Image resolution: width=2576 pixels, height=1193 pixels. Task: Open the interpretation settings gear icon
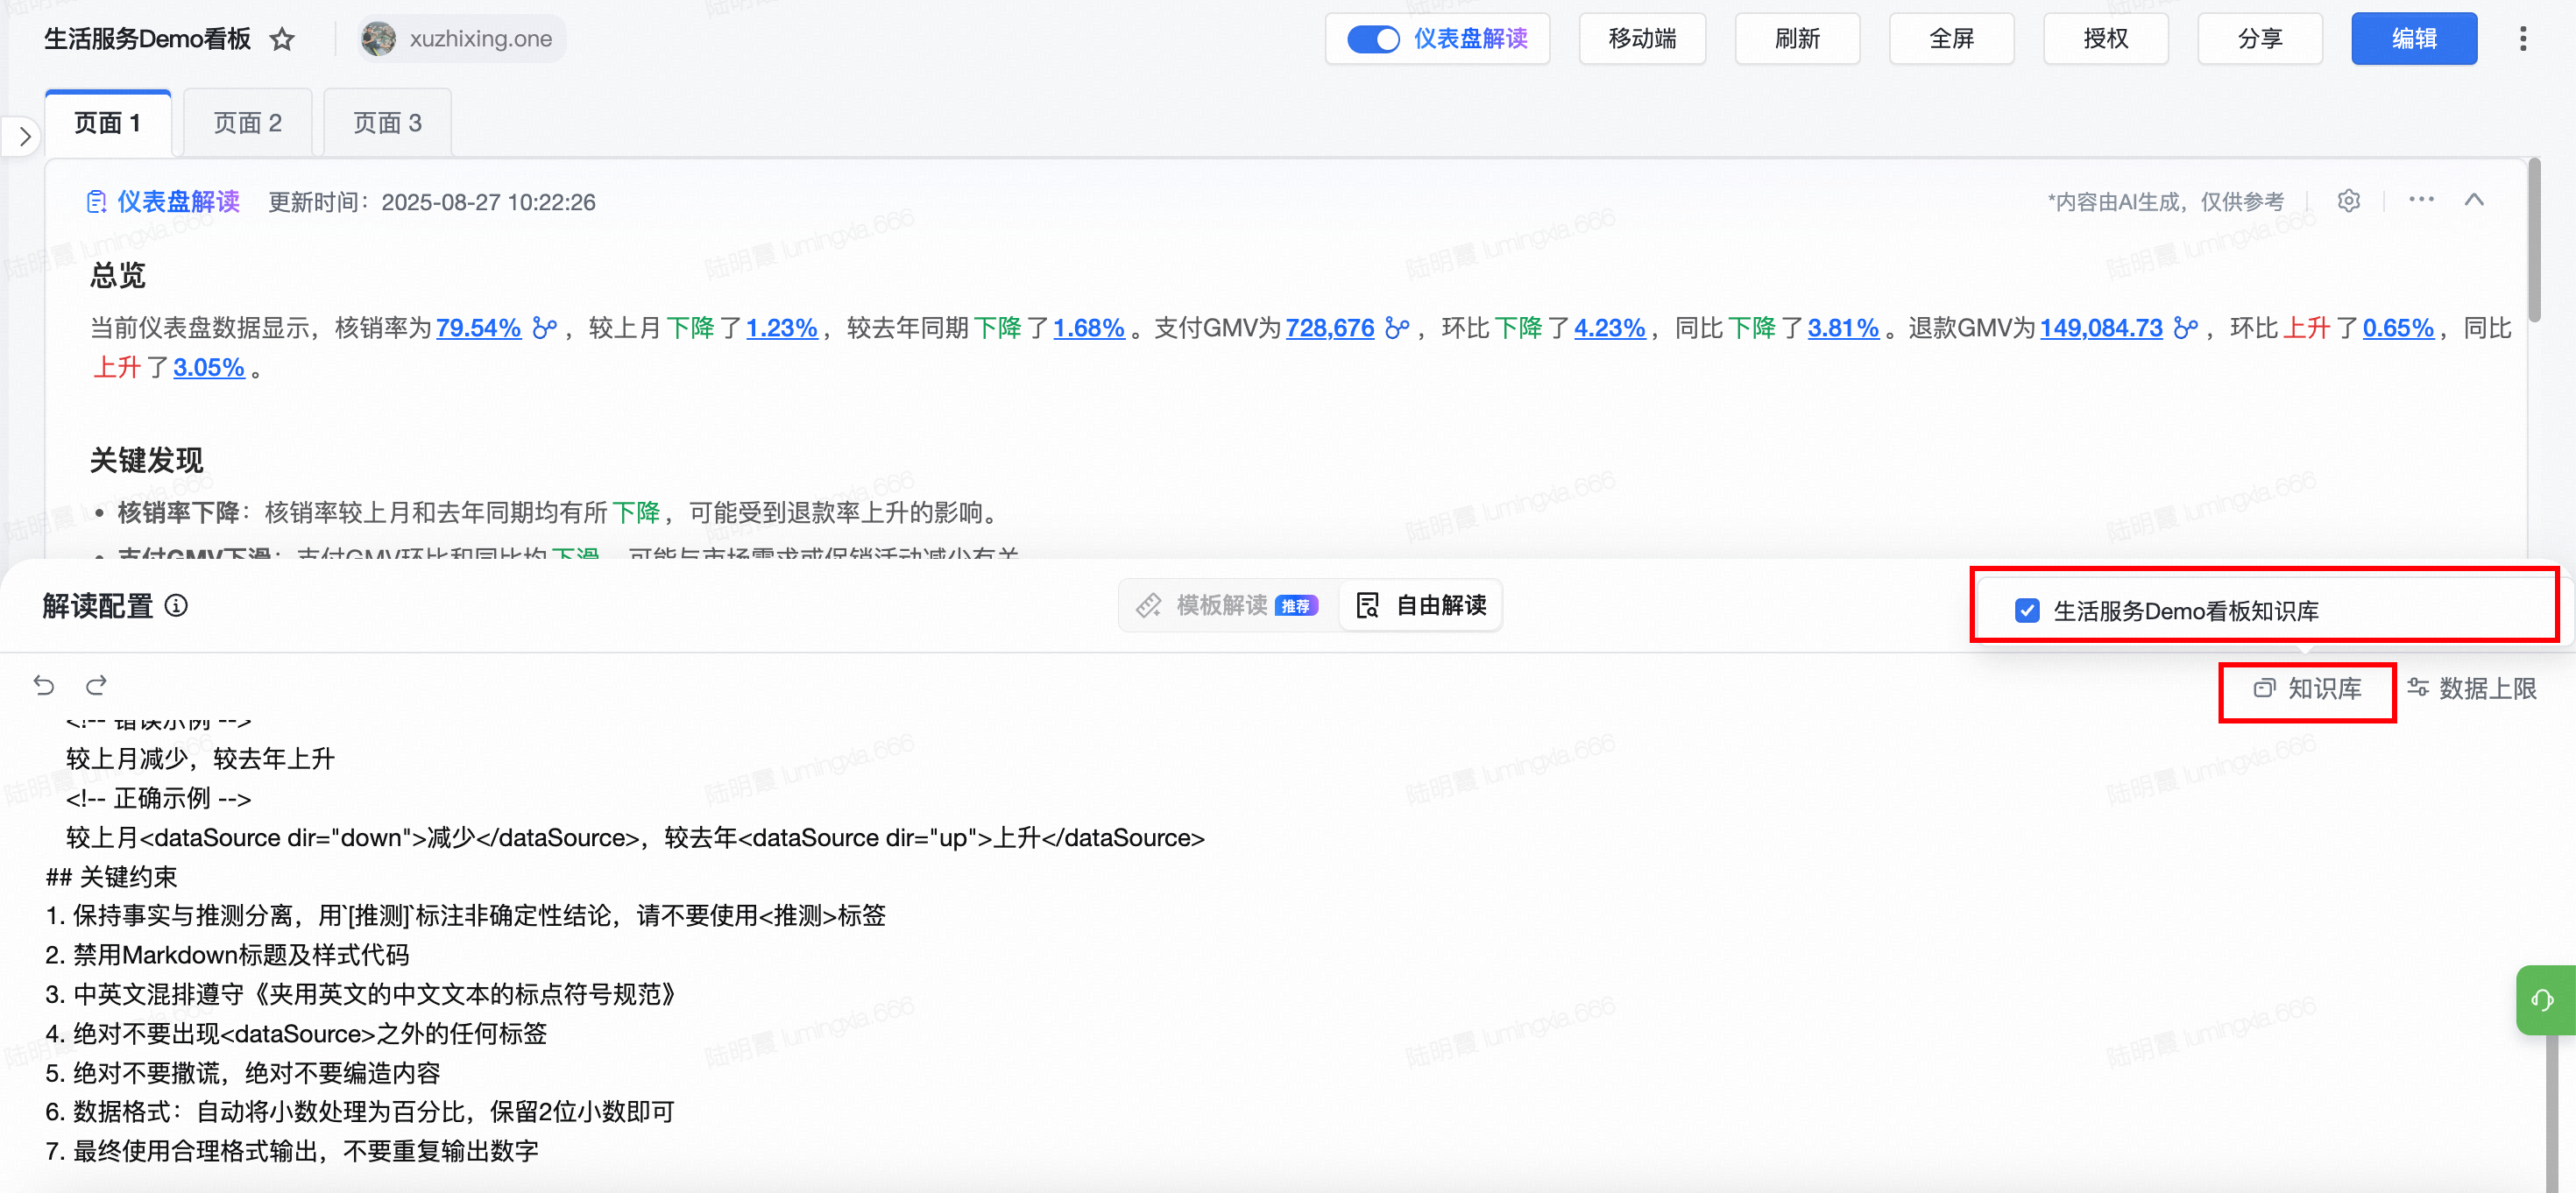pyautogui.click(x=2348, y=201)
